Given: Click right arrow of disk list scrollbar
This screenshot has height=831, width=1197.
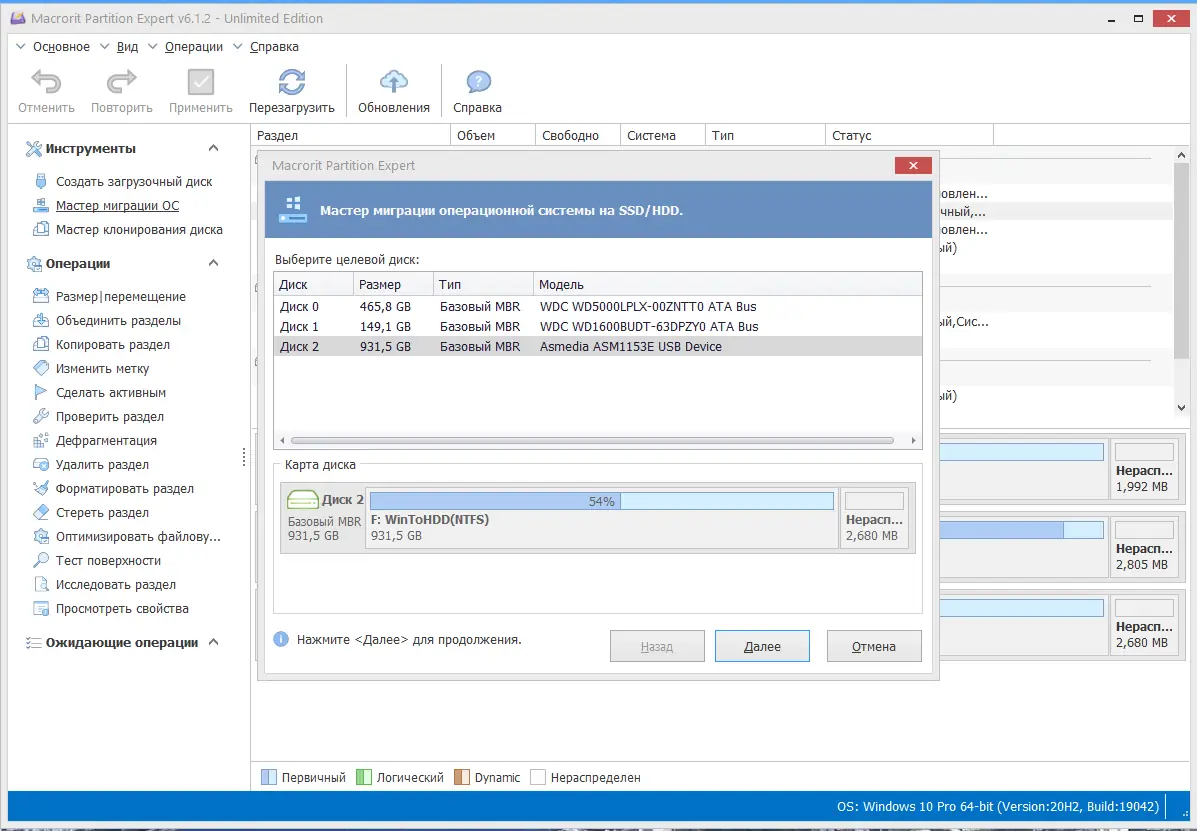Looking at the screenshot, I should click(913, 440).
